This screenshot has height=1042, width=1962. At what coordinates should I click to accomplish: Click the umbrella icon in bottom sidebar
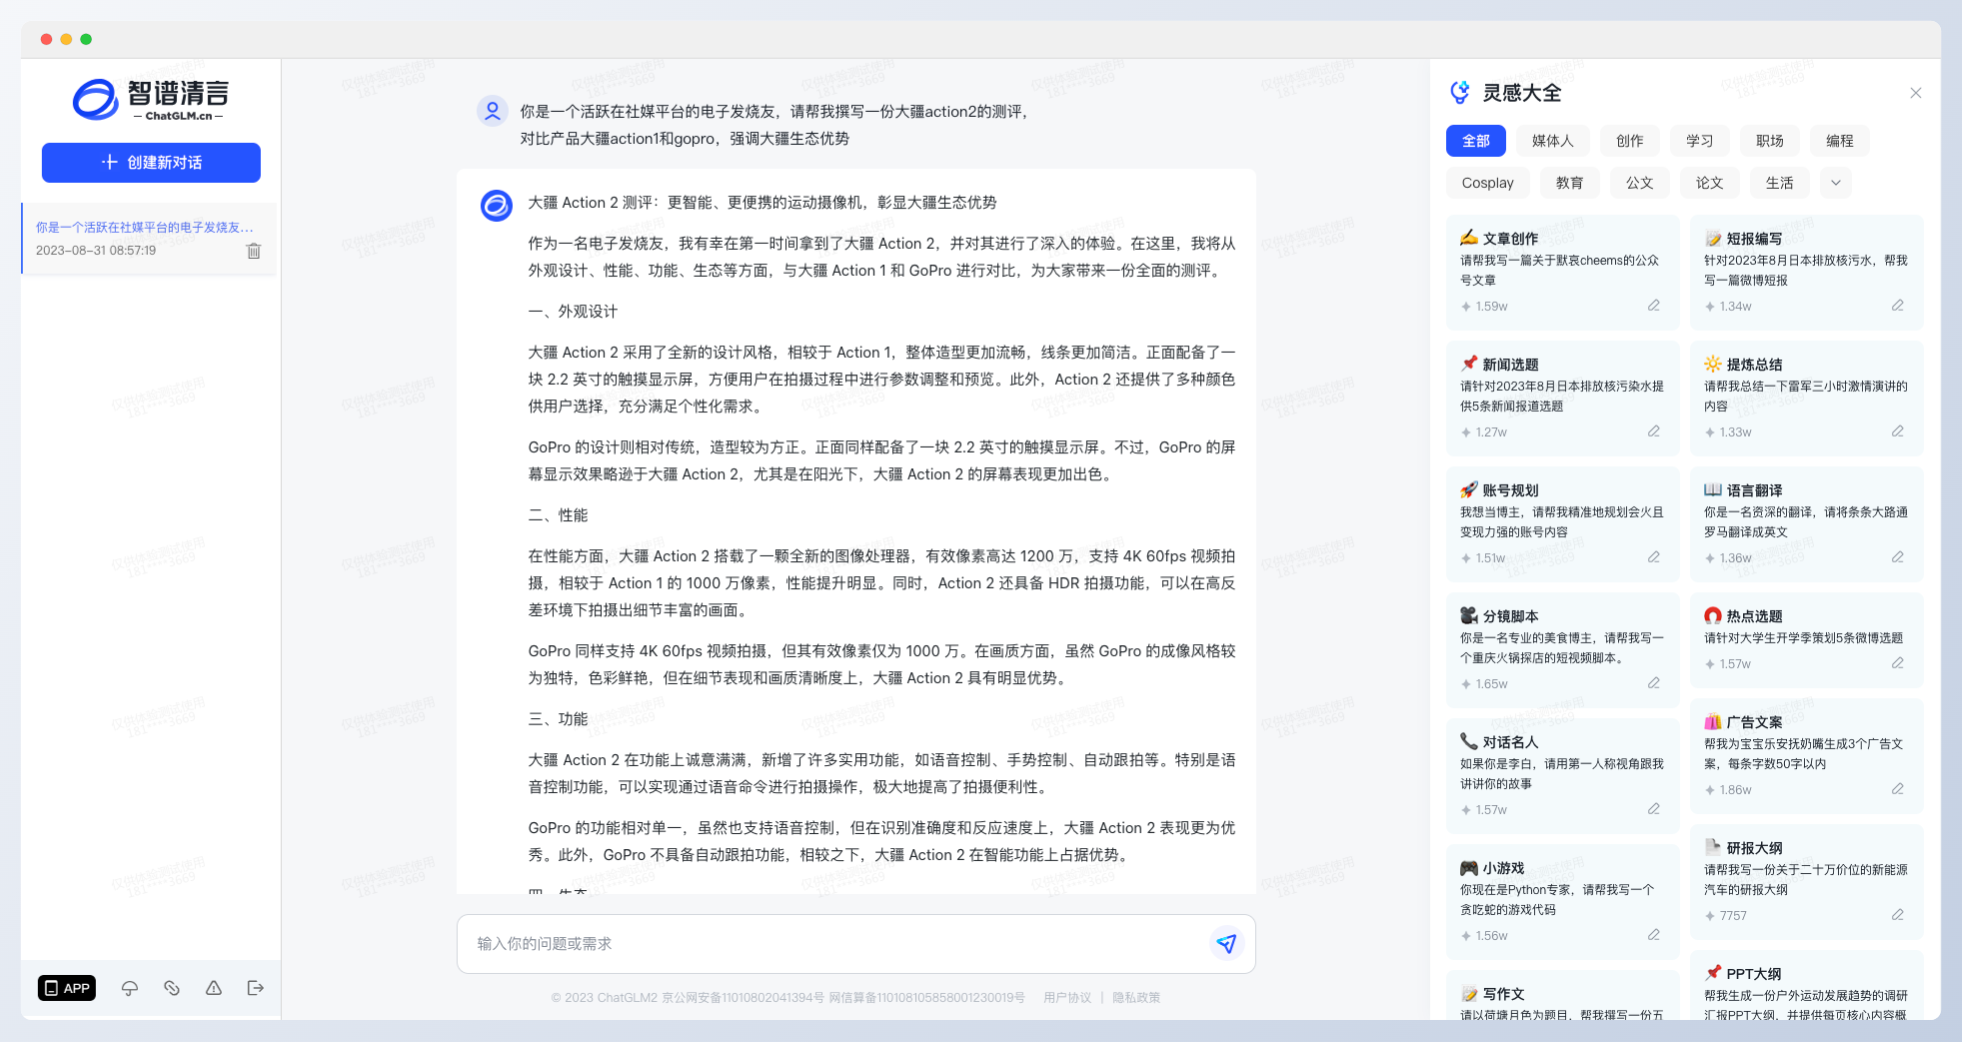[x=130, y=988]
